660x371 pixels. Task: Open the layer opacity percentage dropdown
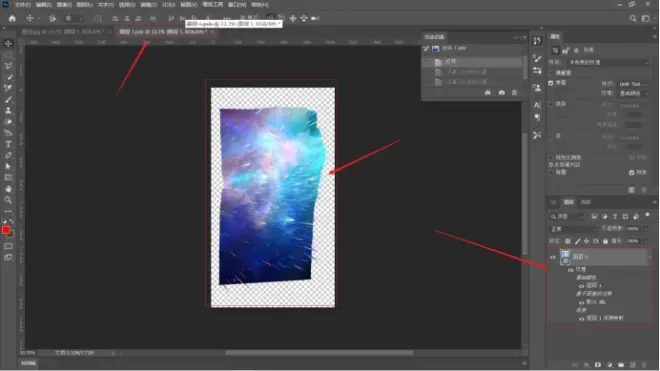[636, 229]
